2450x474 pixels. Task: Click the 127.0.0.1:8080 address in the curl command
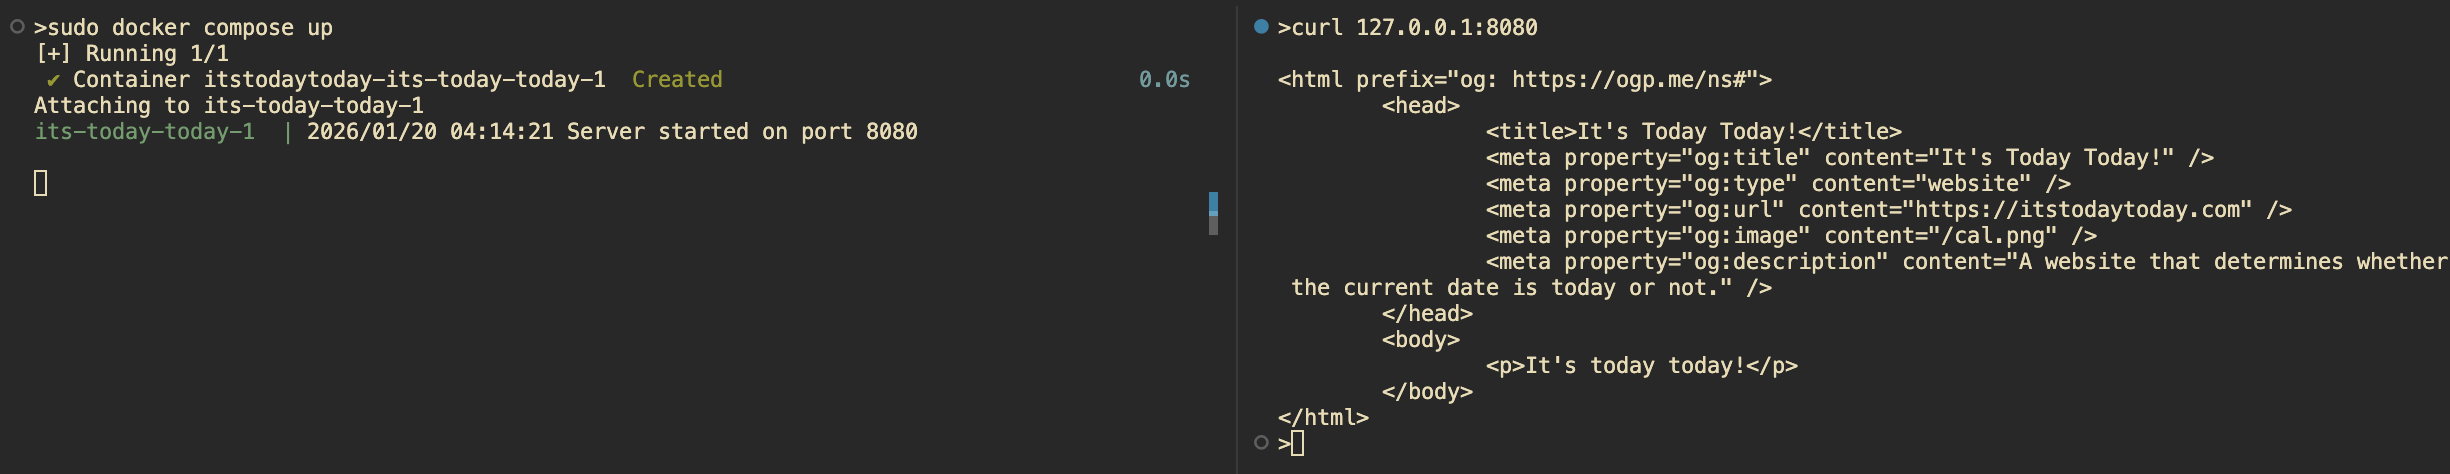point(1446,28)
